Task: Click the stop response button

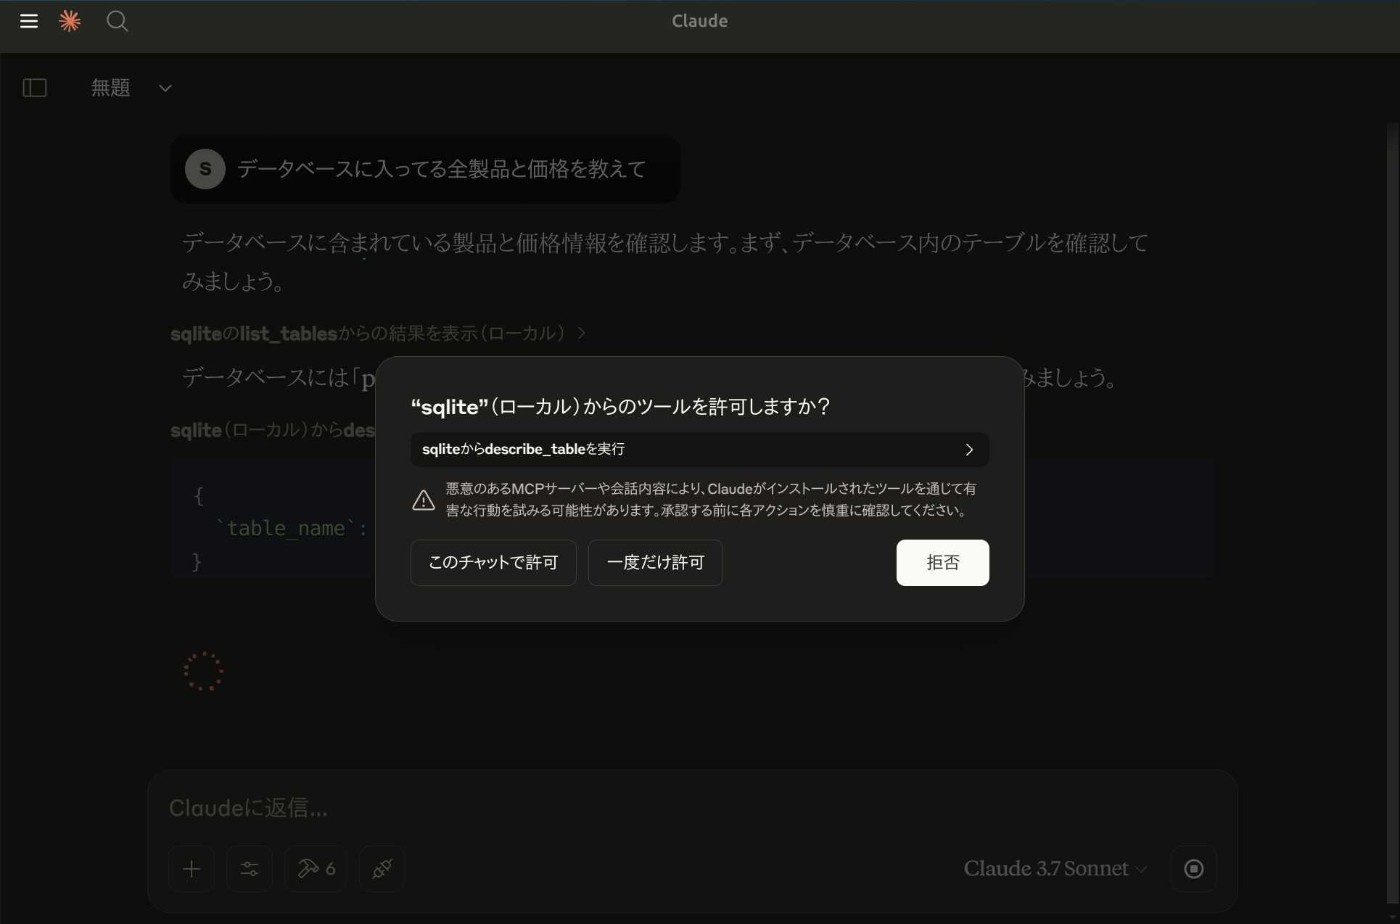Action: tap(1194, 869)
